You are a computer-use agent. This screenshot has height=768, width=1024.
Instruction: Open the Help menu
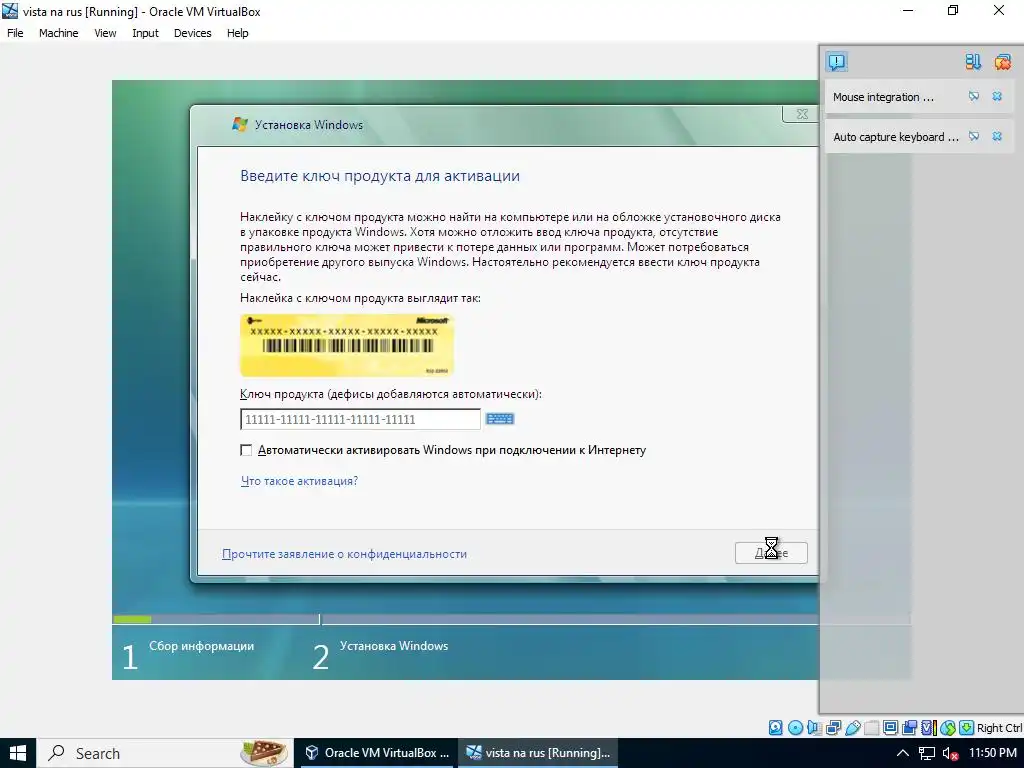237,33
